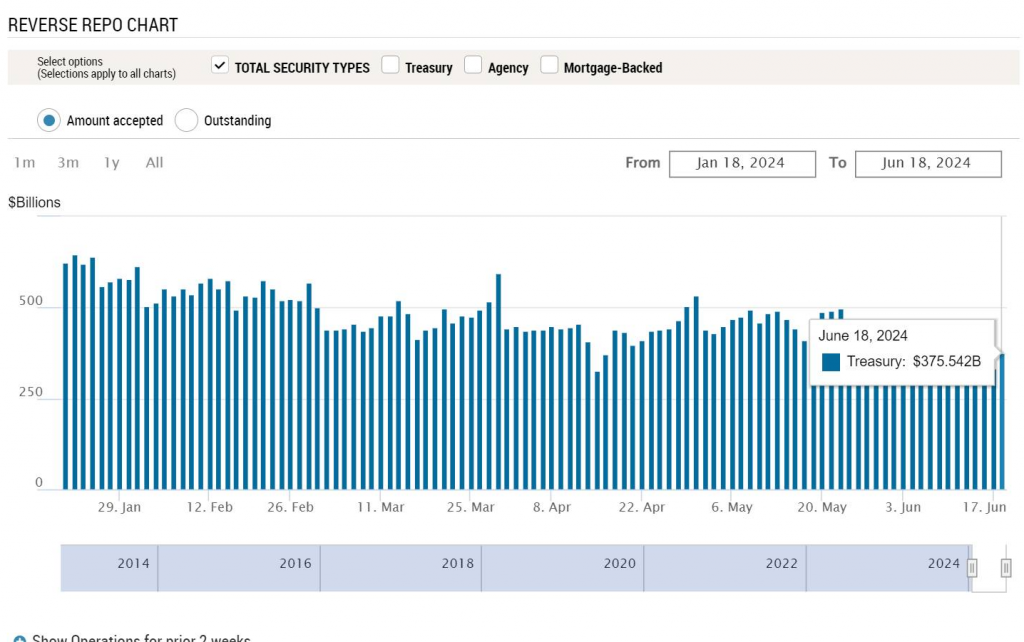Uncheck the Total Security Types checkbox
The height and width of the screenshot is (642, 1024).
coord(220,66)
